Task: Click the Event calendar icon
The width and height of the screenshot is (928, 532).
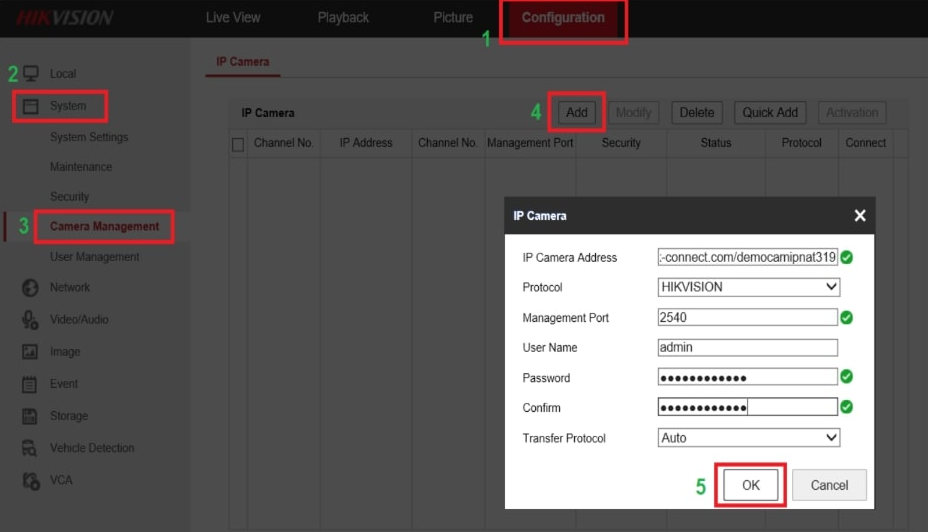Action: click(31, 384)
